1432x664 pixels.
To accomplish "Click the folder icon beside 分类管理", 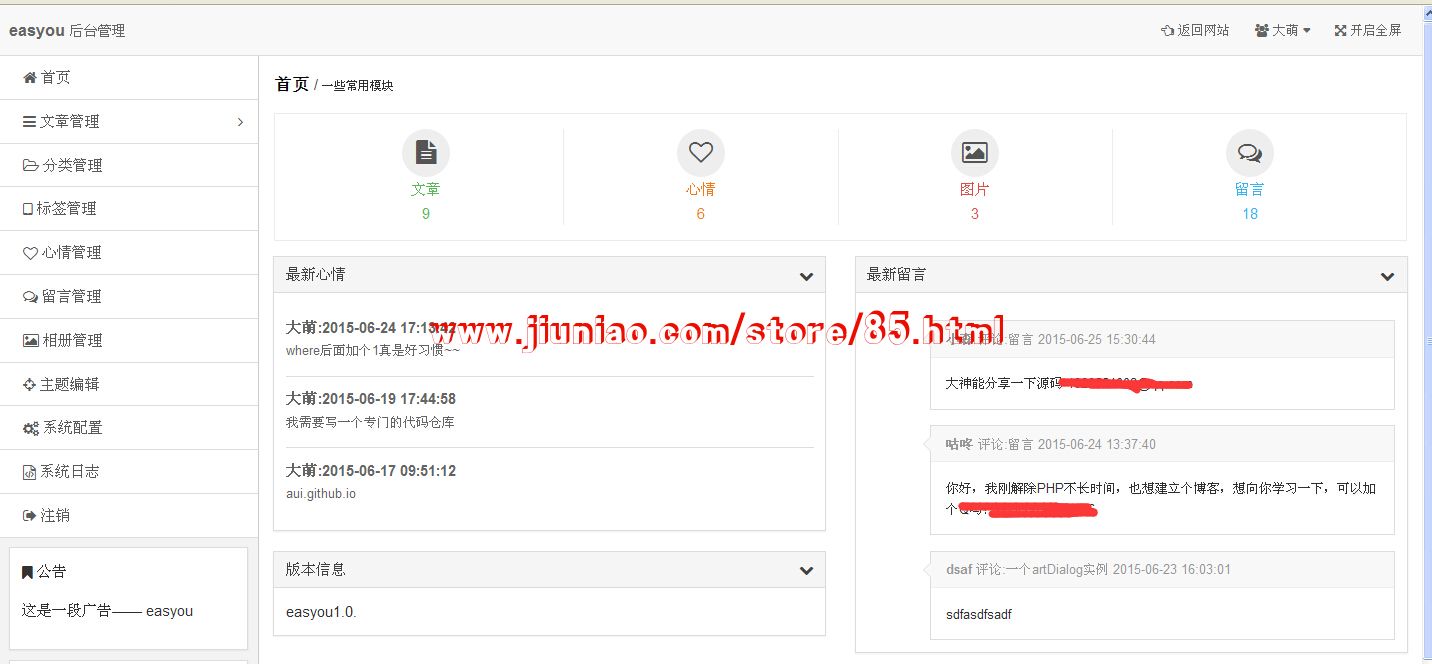I will point(30,166).
